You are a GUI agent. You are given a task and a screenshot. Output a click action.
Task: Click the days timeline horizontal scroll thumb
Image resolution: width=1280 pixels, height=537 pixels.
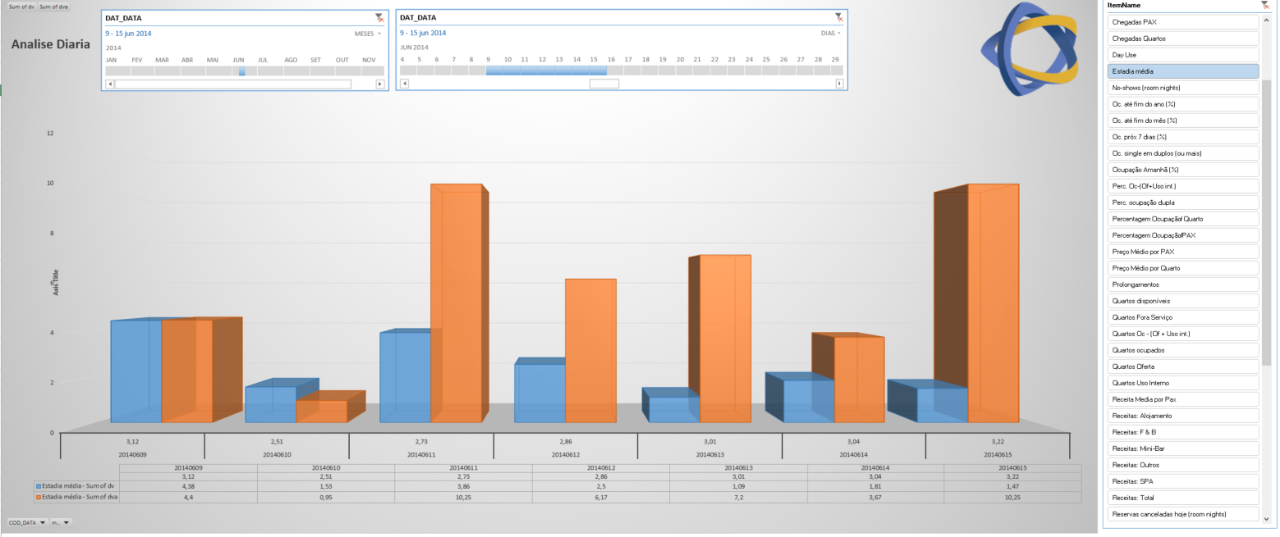[x=604, y=84]
